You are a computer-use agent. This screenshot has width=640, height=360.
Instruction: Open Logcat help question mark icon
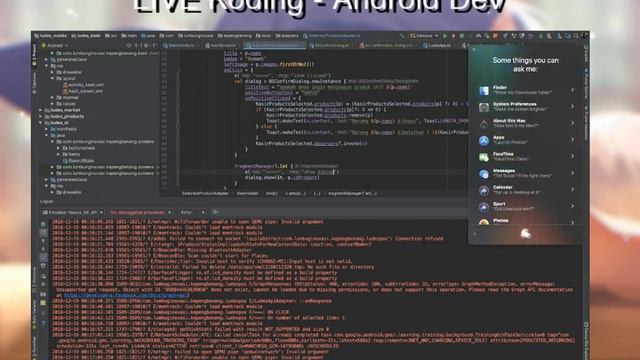click(43, 324)
